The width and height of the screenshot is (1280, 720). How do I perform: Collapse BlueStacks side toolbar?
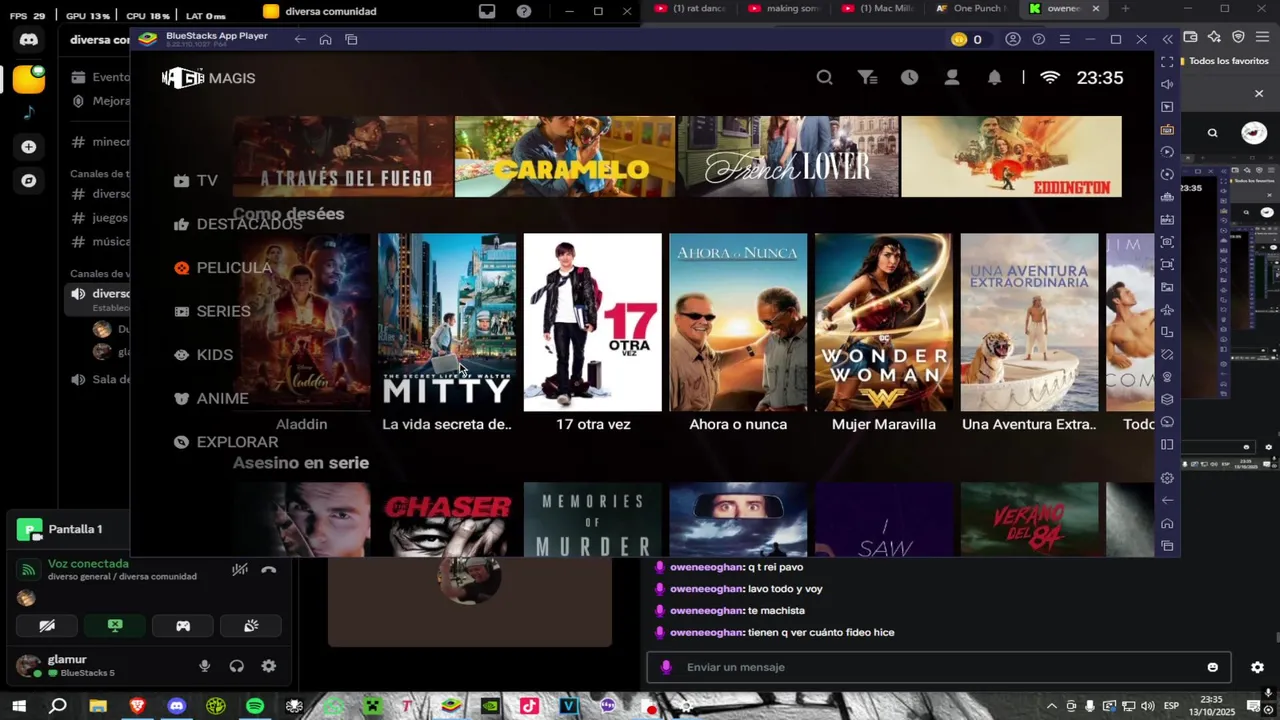tap(1167, 39)
